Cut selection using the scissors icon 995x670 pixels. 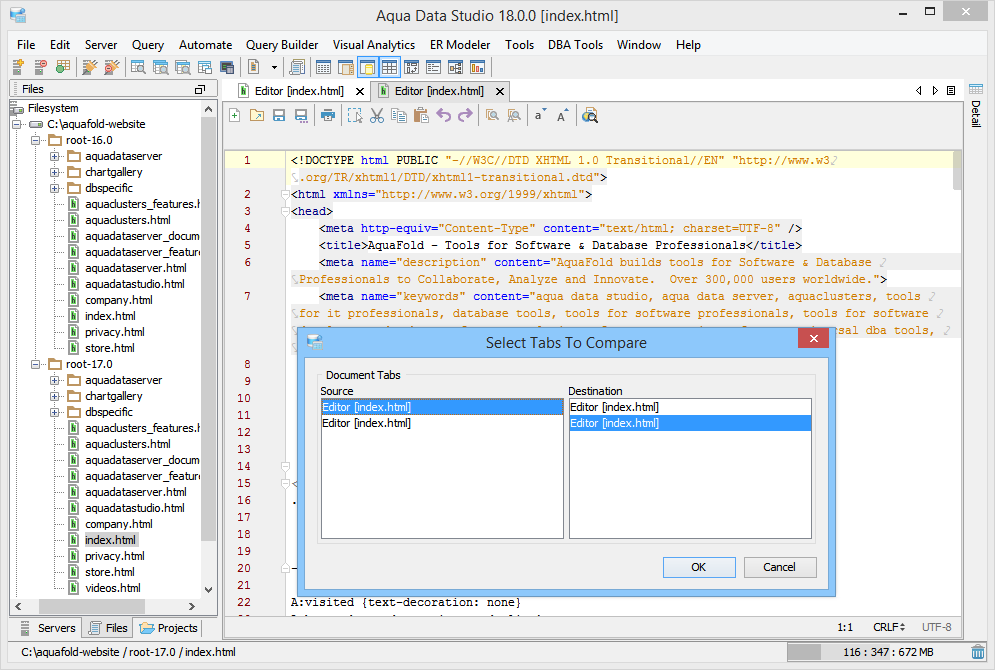377,115
